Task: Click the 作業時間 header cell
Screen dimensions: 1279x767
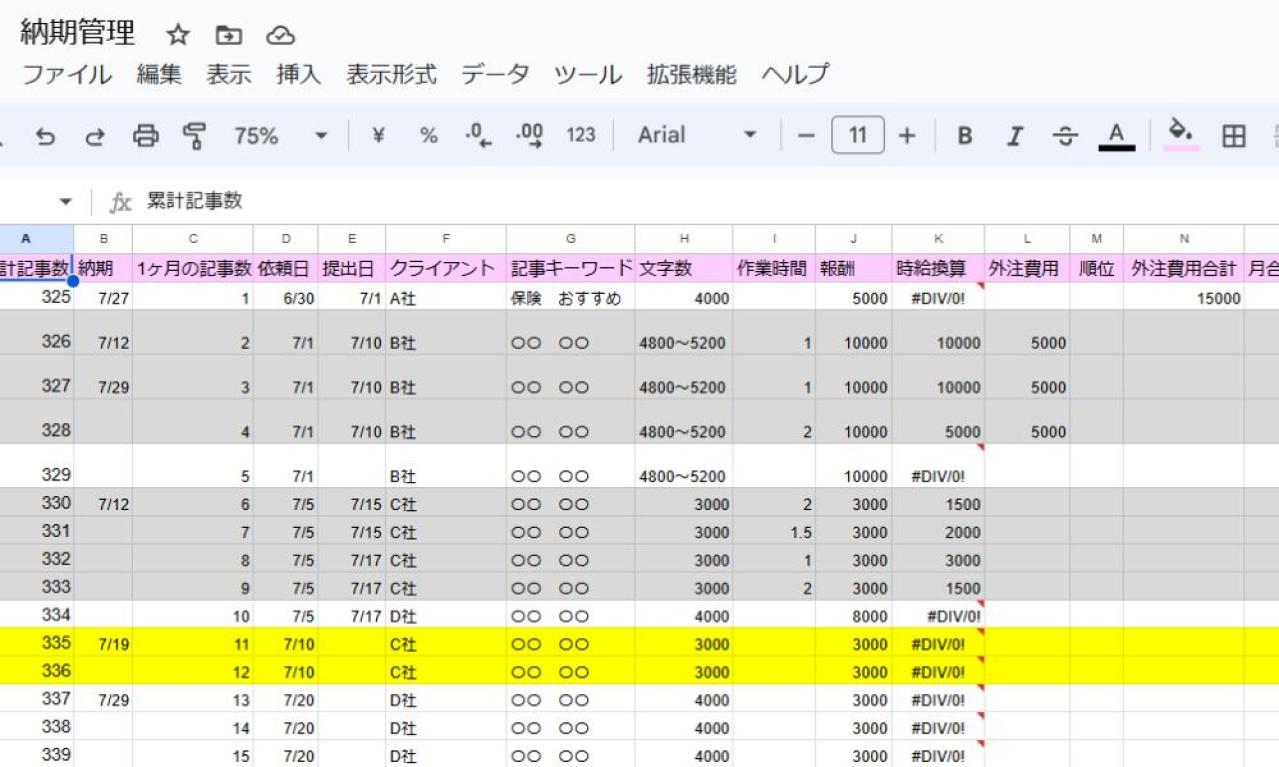Action: click(x=774, y=268)
